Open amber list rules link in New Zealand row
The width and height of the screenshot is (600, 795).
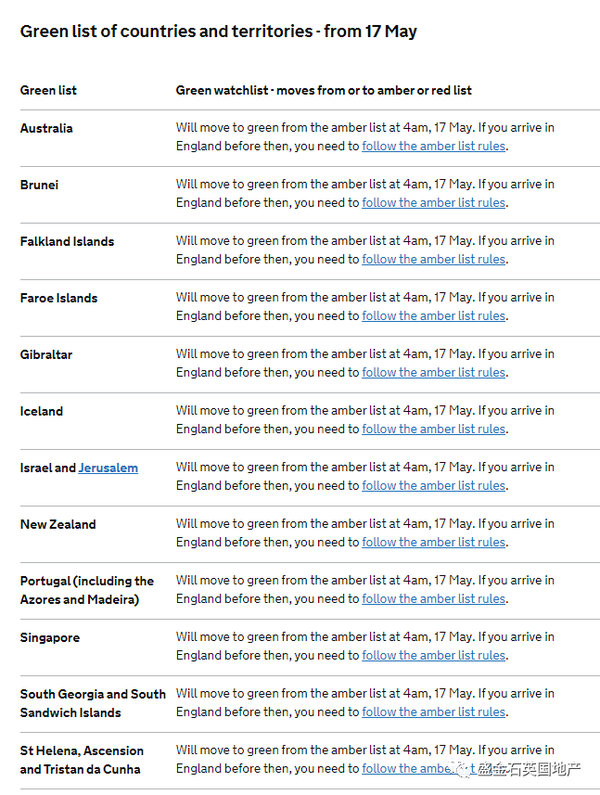point(434,543)
